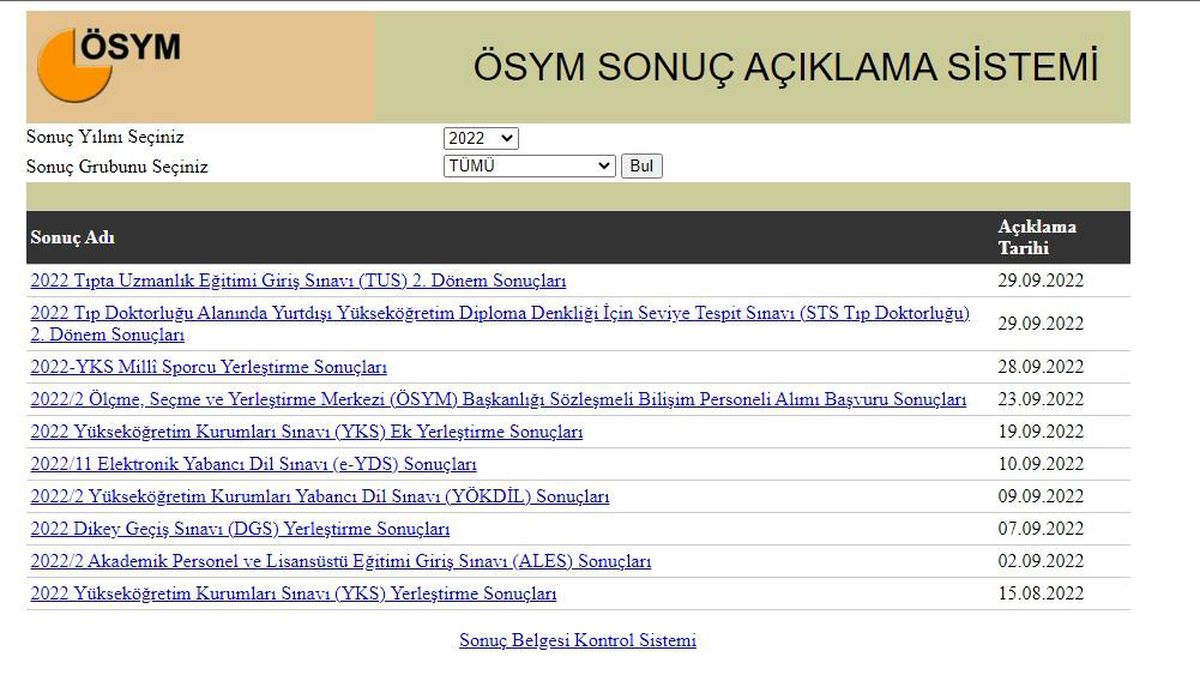
Task: Click the Bul button
Action: [642, 166]
